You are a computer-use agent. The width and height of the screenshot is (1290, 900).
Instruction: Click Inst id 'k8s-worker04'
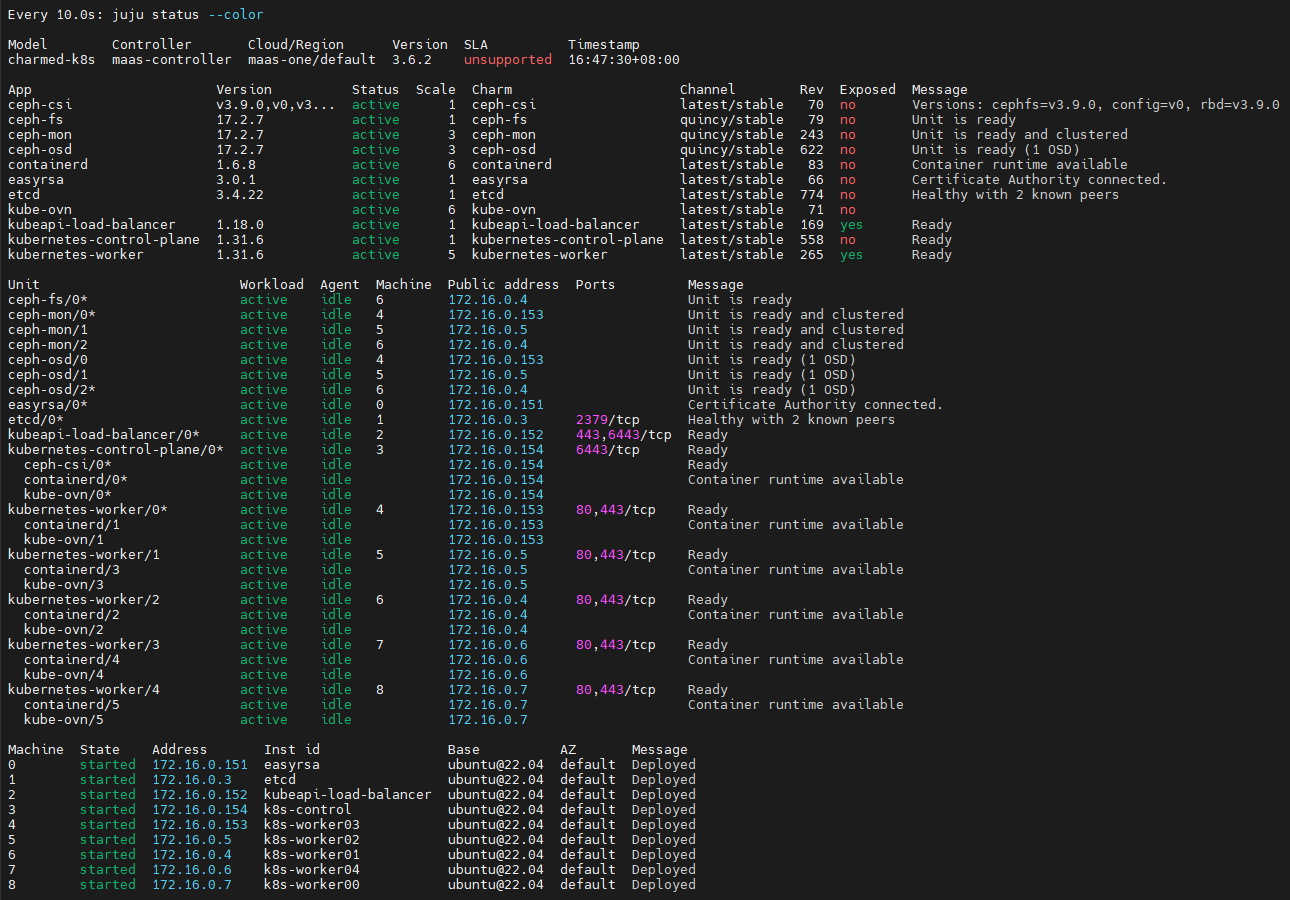point(312,870)
